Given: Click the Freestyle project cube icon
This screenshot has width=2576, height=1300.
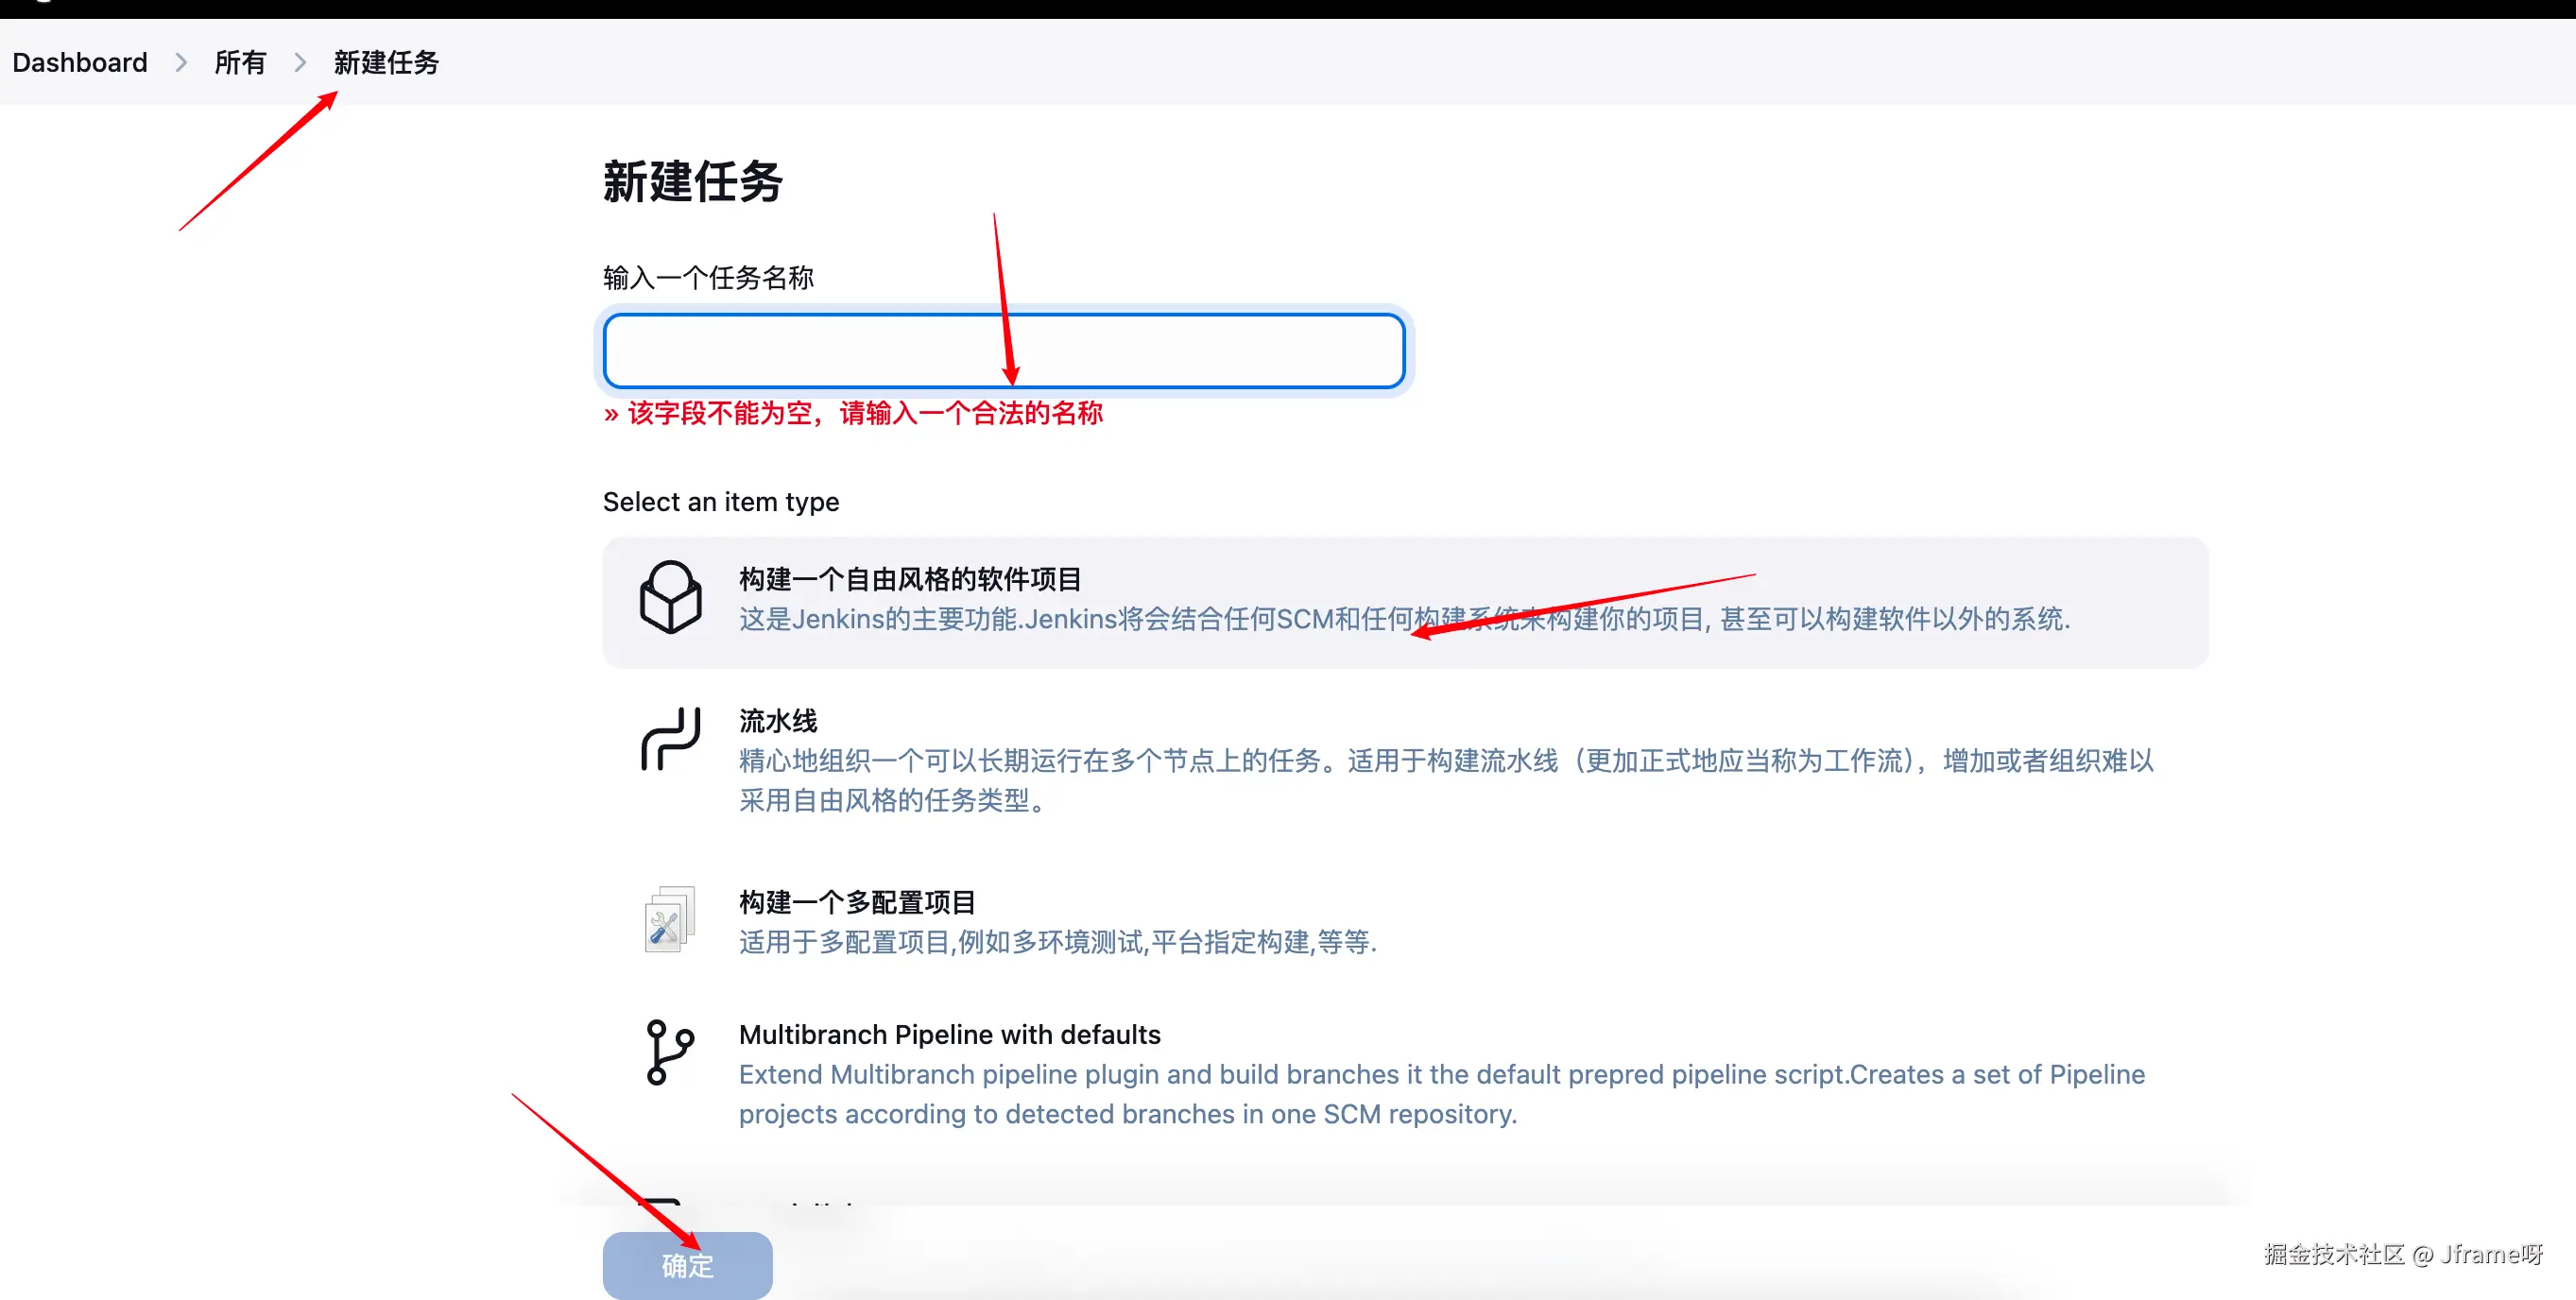Looking at the screenshot, I should (670, 597).
